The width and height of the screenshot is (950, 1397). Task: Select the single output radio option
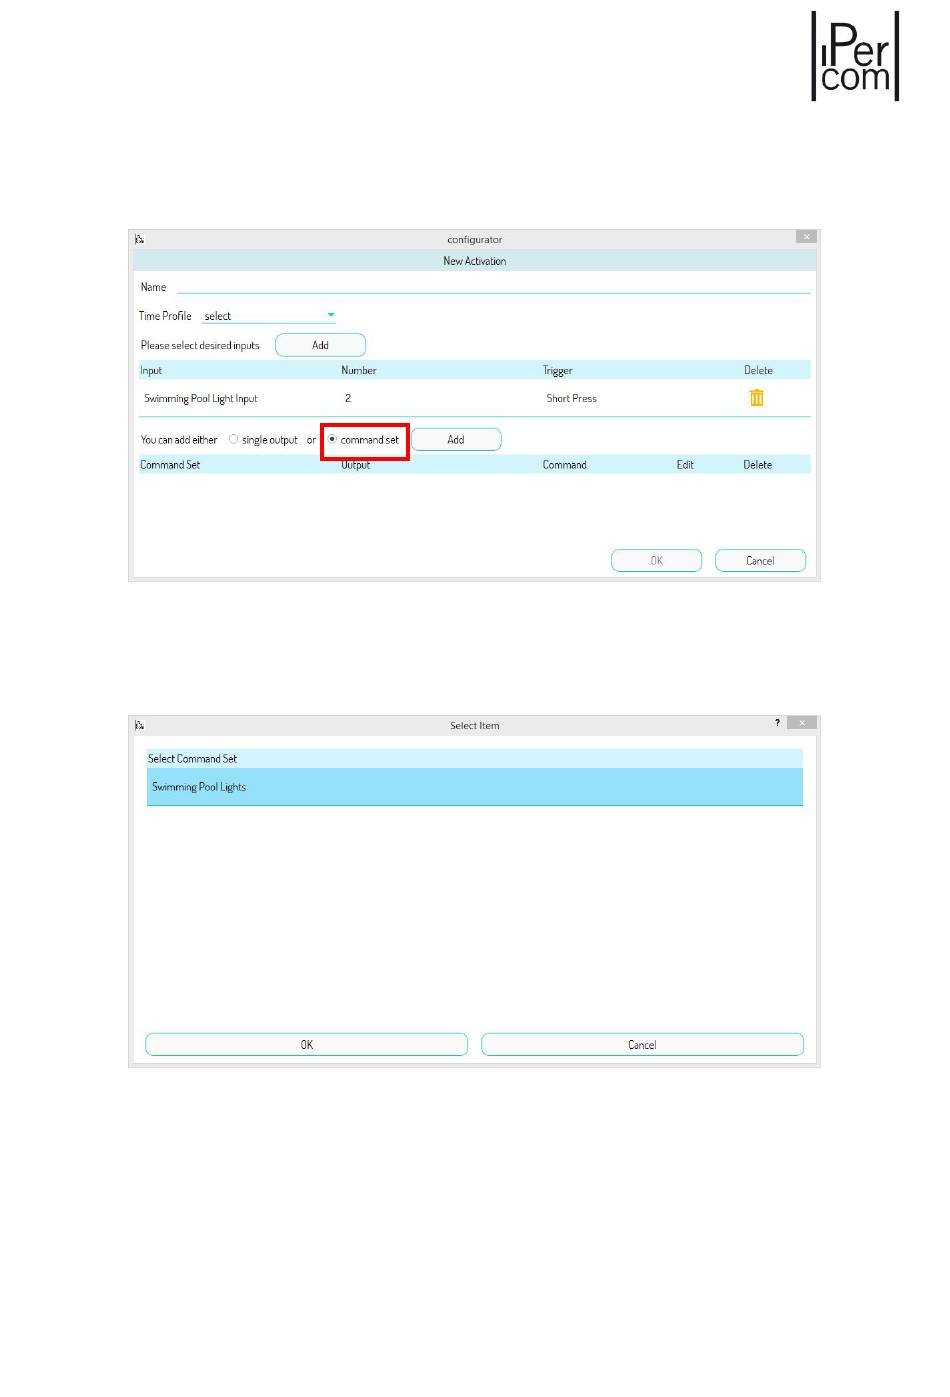coord(234,439)
